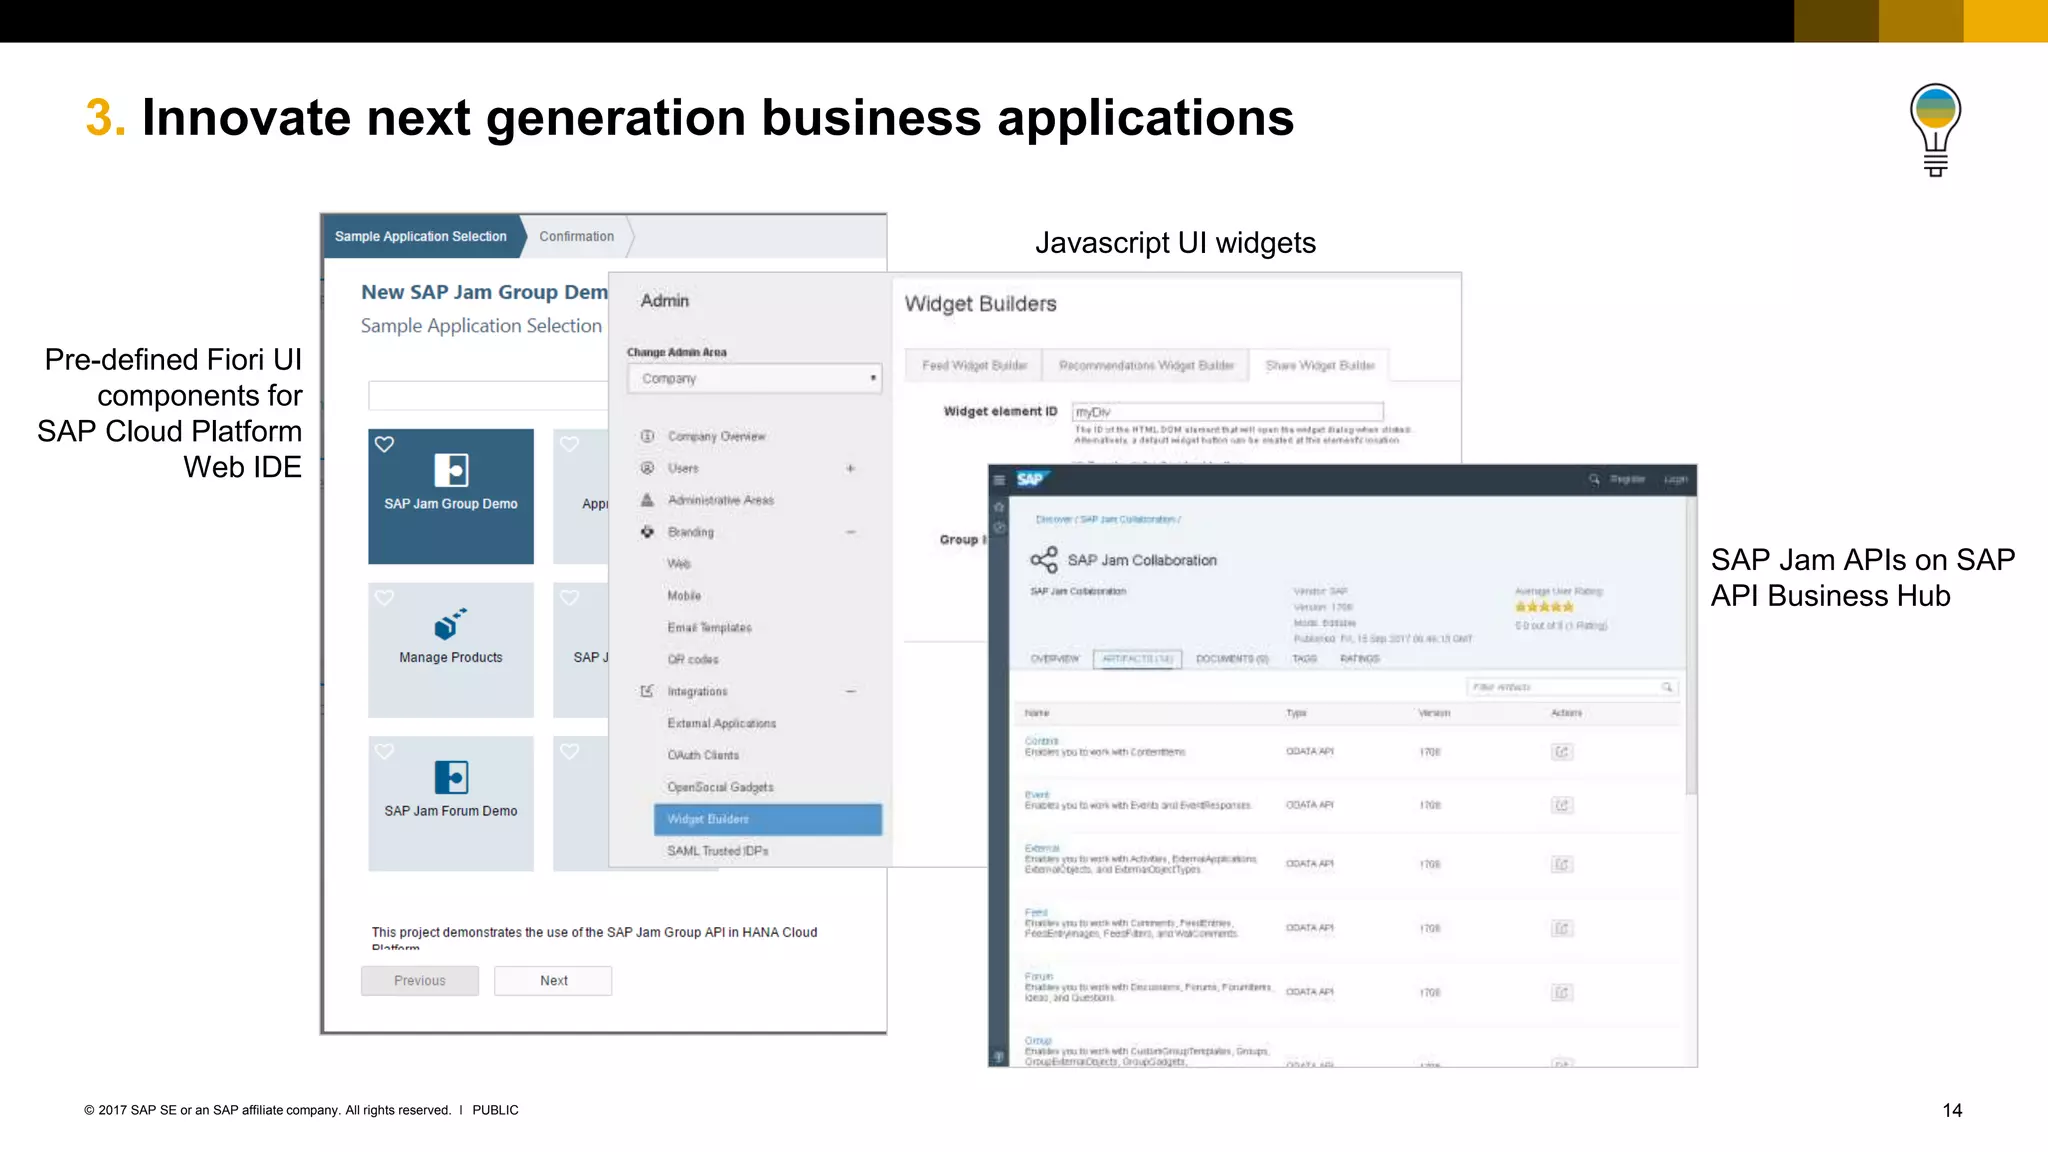Image resolution: width=2048 pixels, height=1152 pixels.
Task: Select the Manage Products tile
Action: pyautogui.click(x=451, y=650)
